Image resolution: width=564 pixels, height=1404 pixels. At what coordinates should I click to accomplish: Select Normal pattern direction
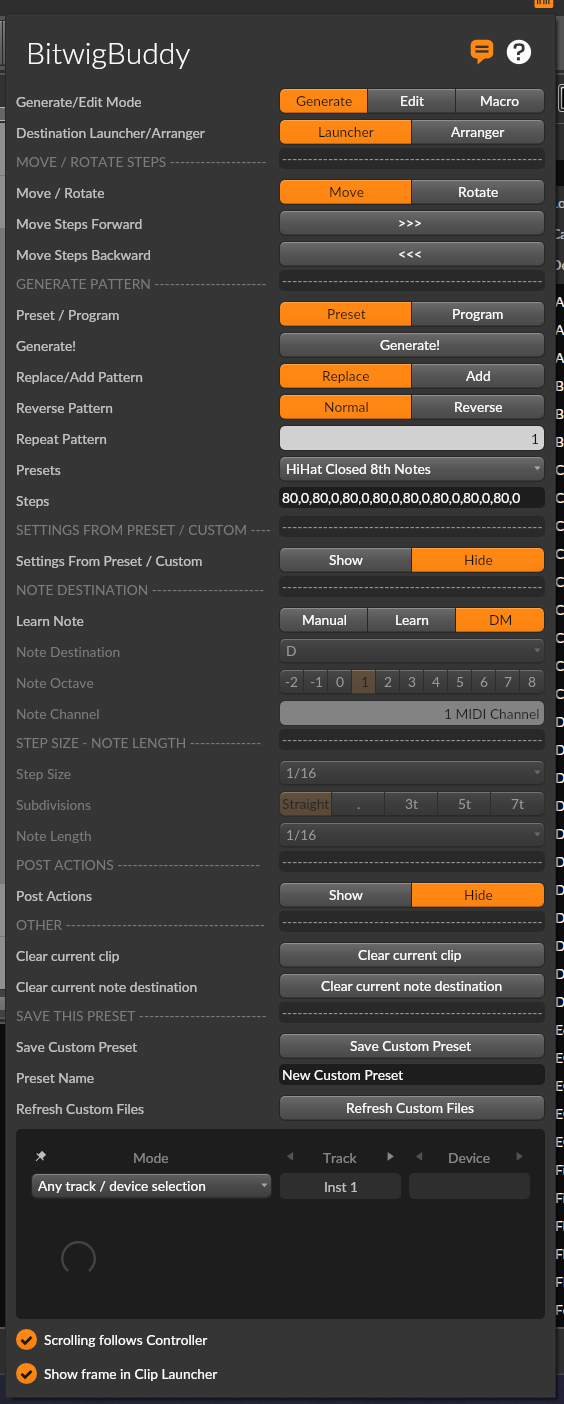pos(346,407)
